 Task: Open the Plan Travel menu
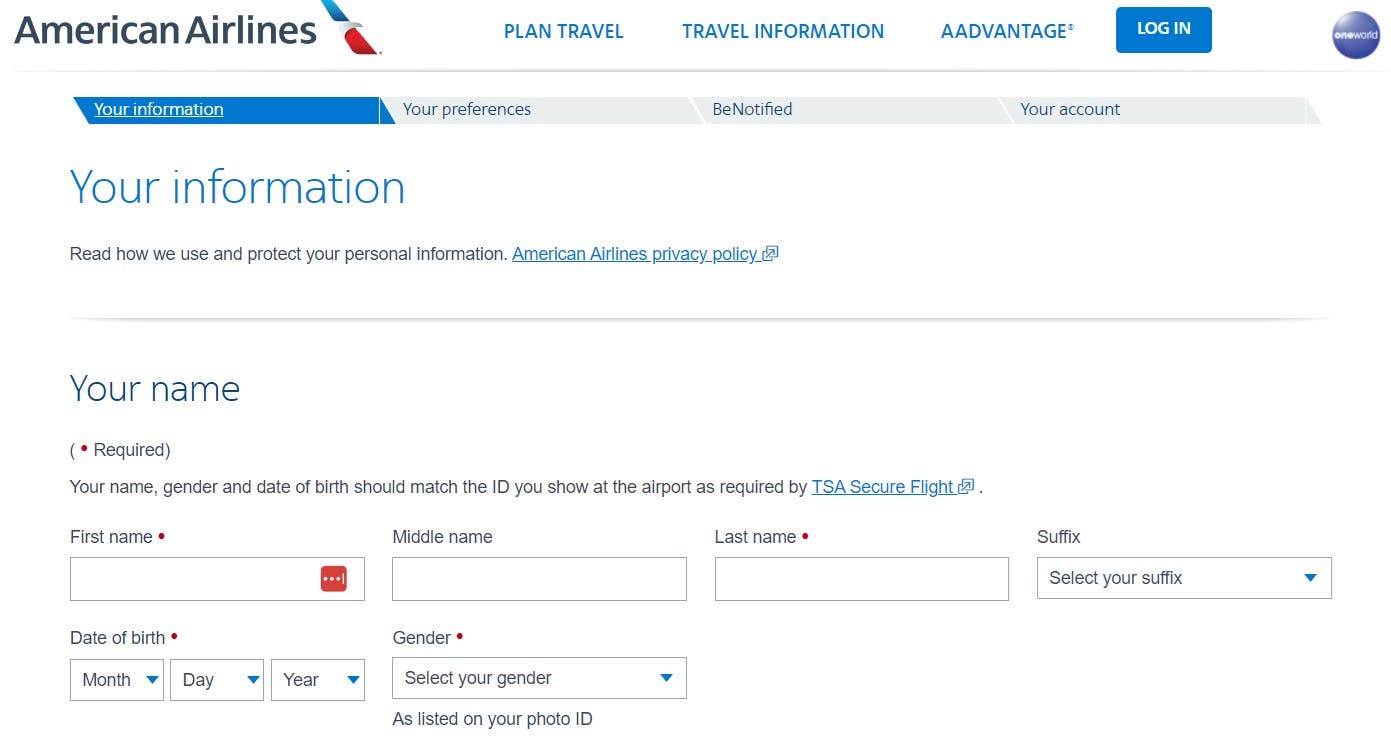[563, 32]
